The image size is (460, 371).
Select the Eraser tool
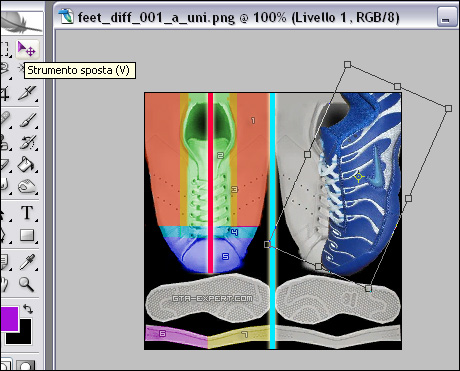pyautogui.click(x=4, y=164)
